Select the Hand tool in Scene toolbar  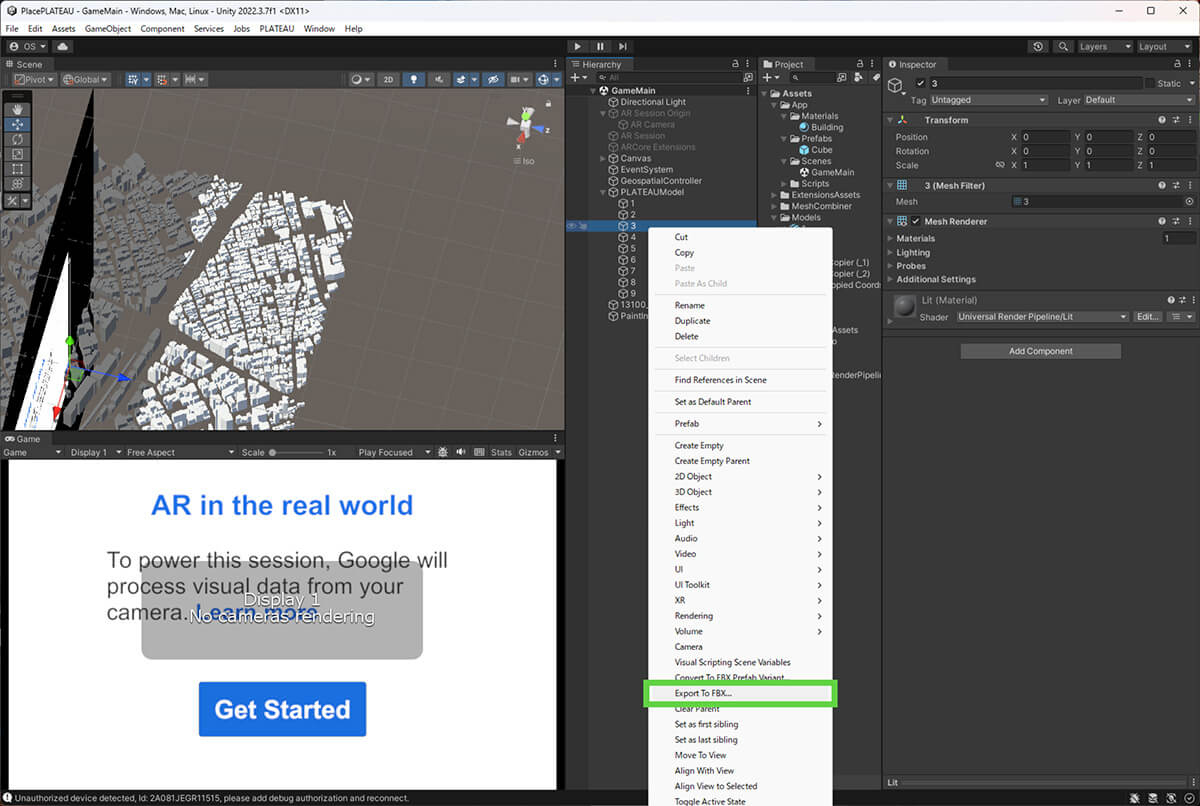click(x=17, y=109)
